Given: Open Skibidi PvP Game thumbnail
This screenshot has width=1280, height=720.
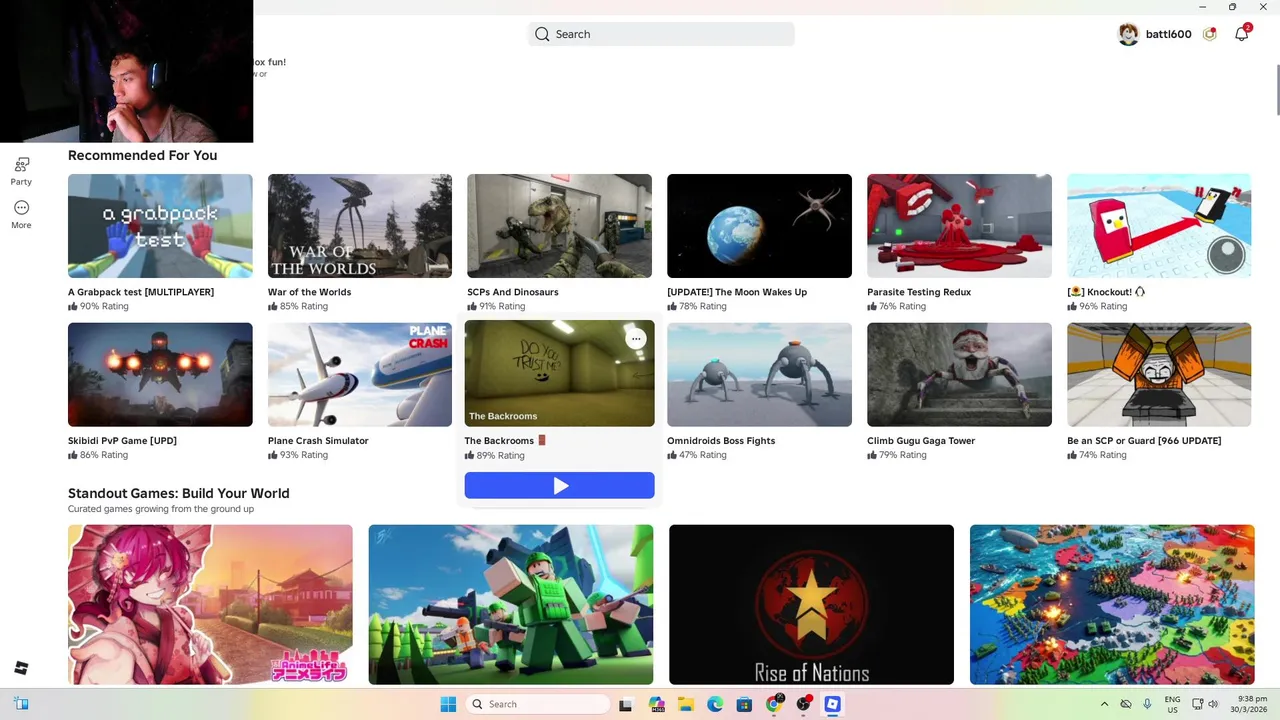Looking at the screenshot, I should pyautogui.click(x=160, y=374).
